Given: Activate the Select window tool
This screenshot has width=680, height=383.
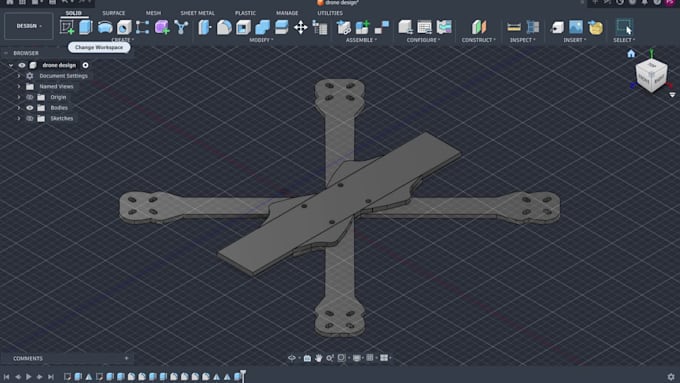Looking at the screenshot, I should pos(624,27).
